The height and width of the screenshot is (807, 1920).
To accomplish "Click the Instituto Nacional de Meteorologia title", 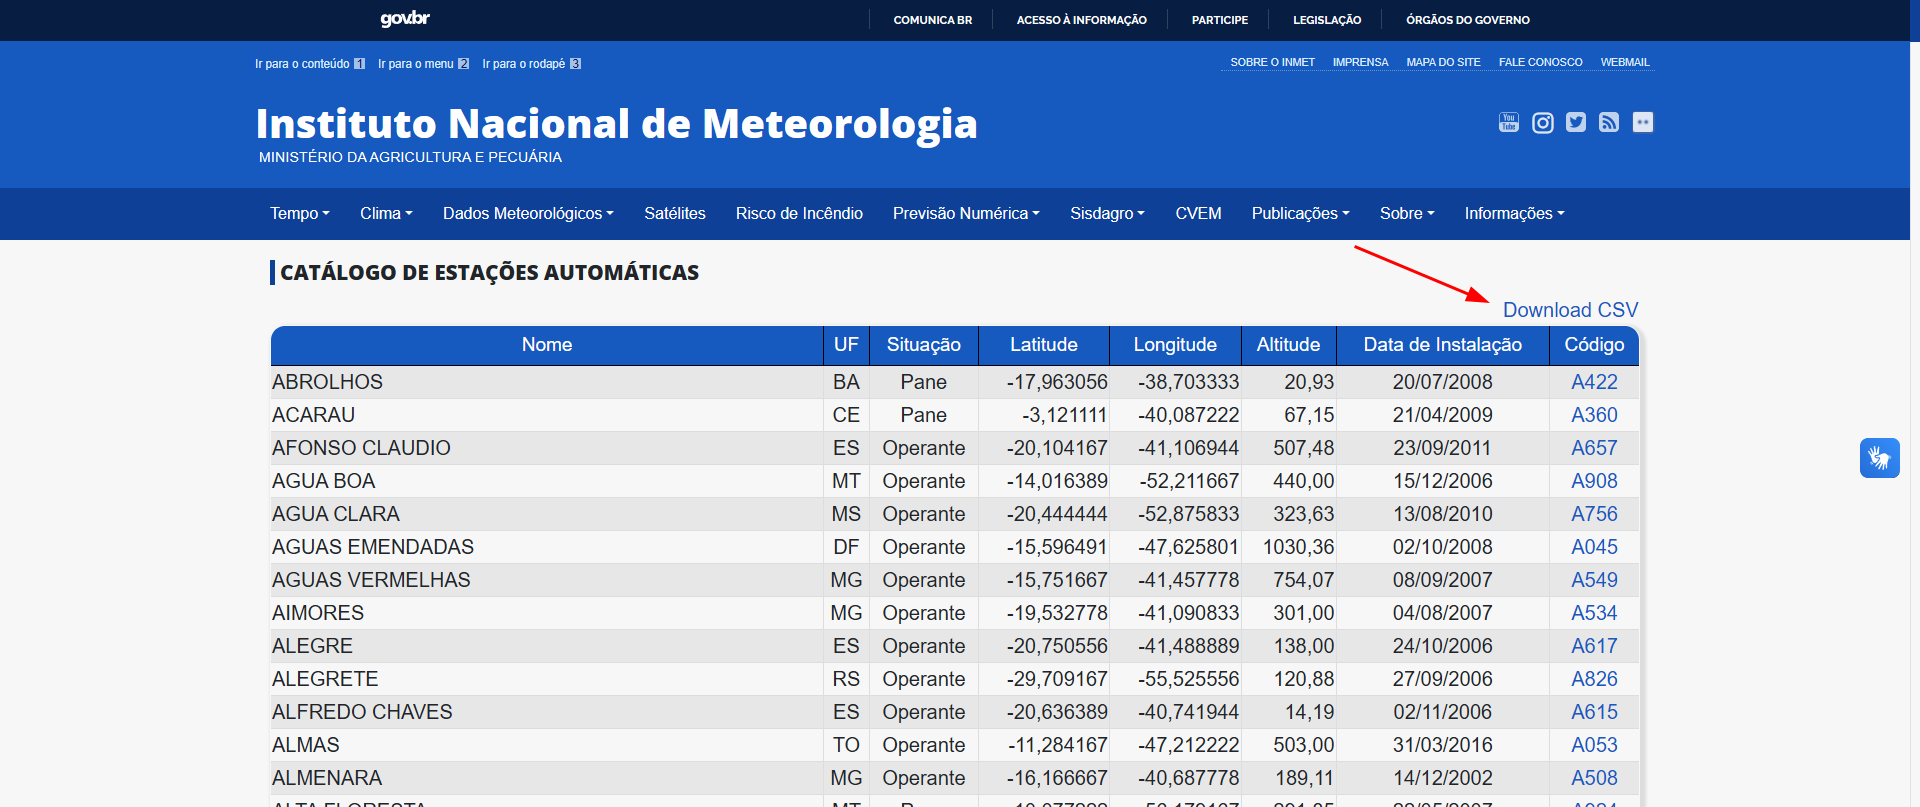I will tap(616, 124).
